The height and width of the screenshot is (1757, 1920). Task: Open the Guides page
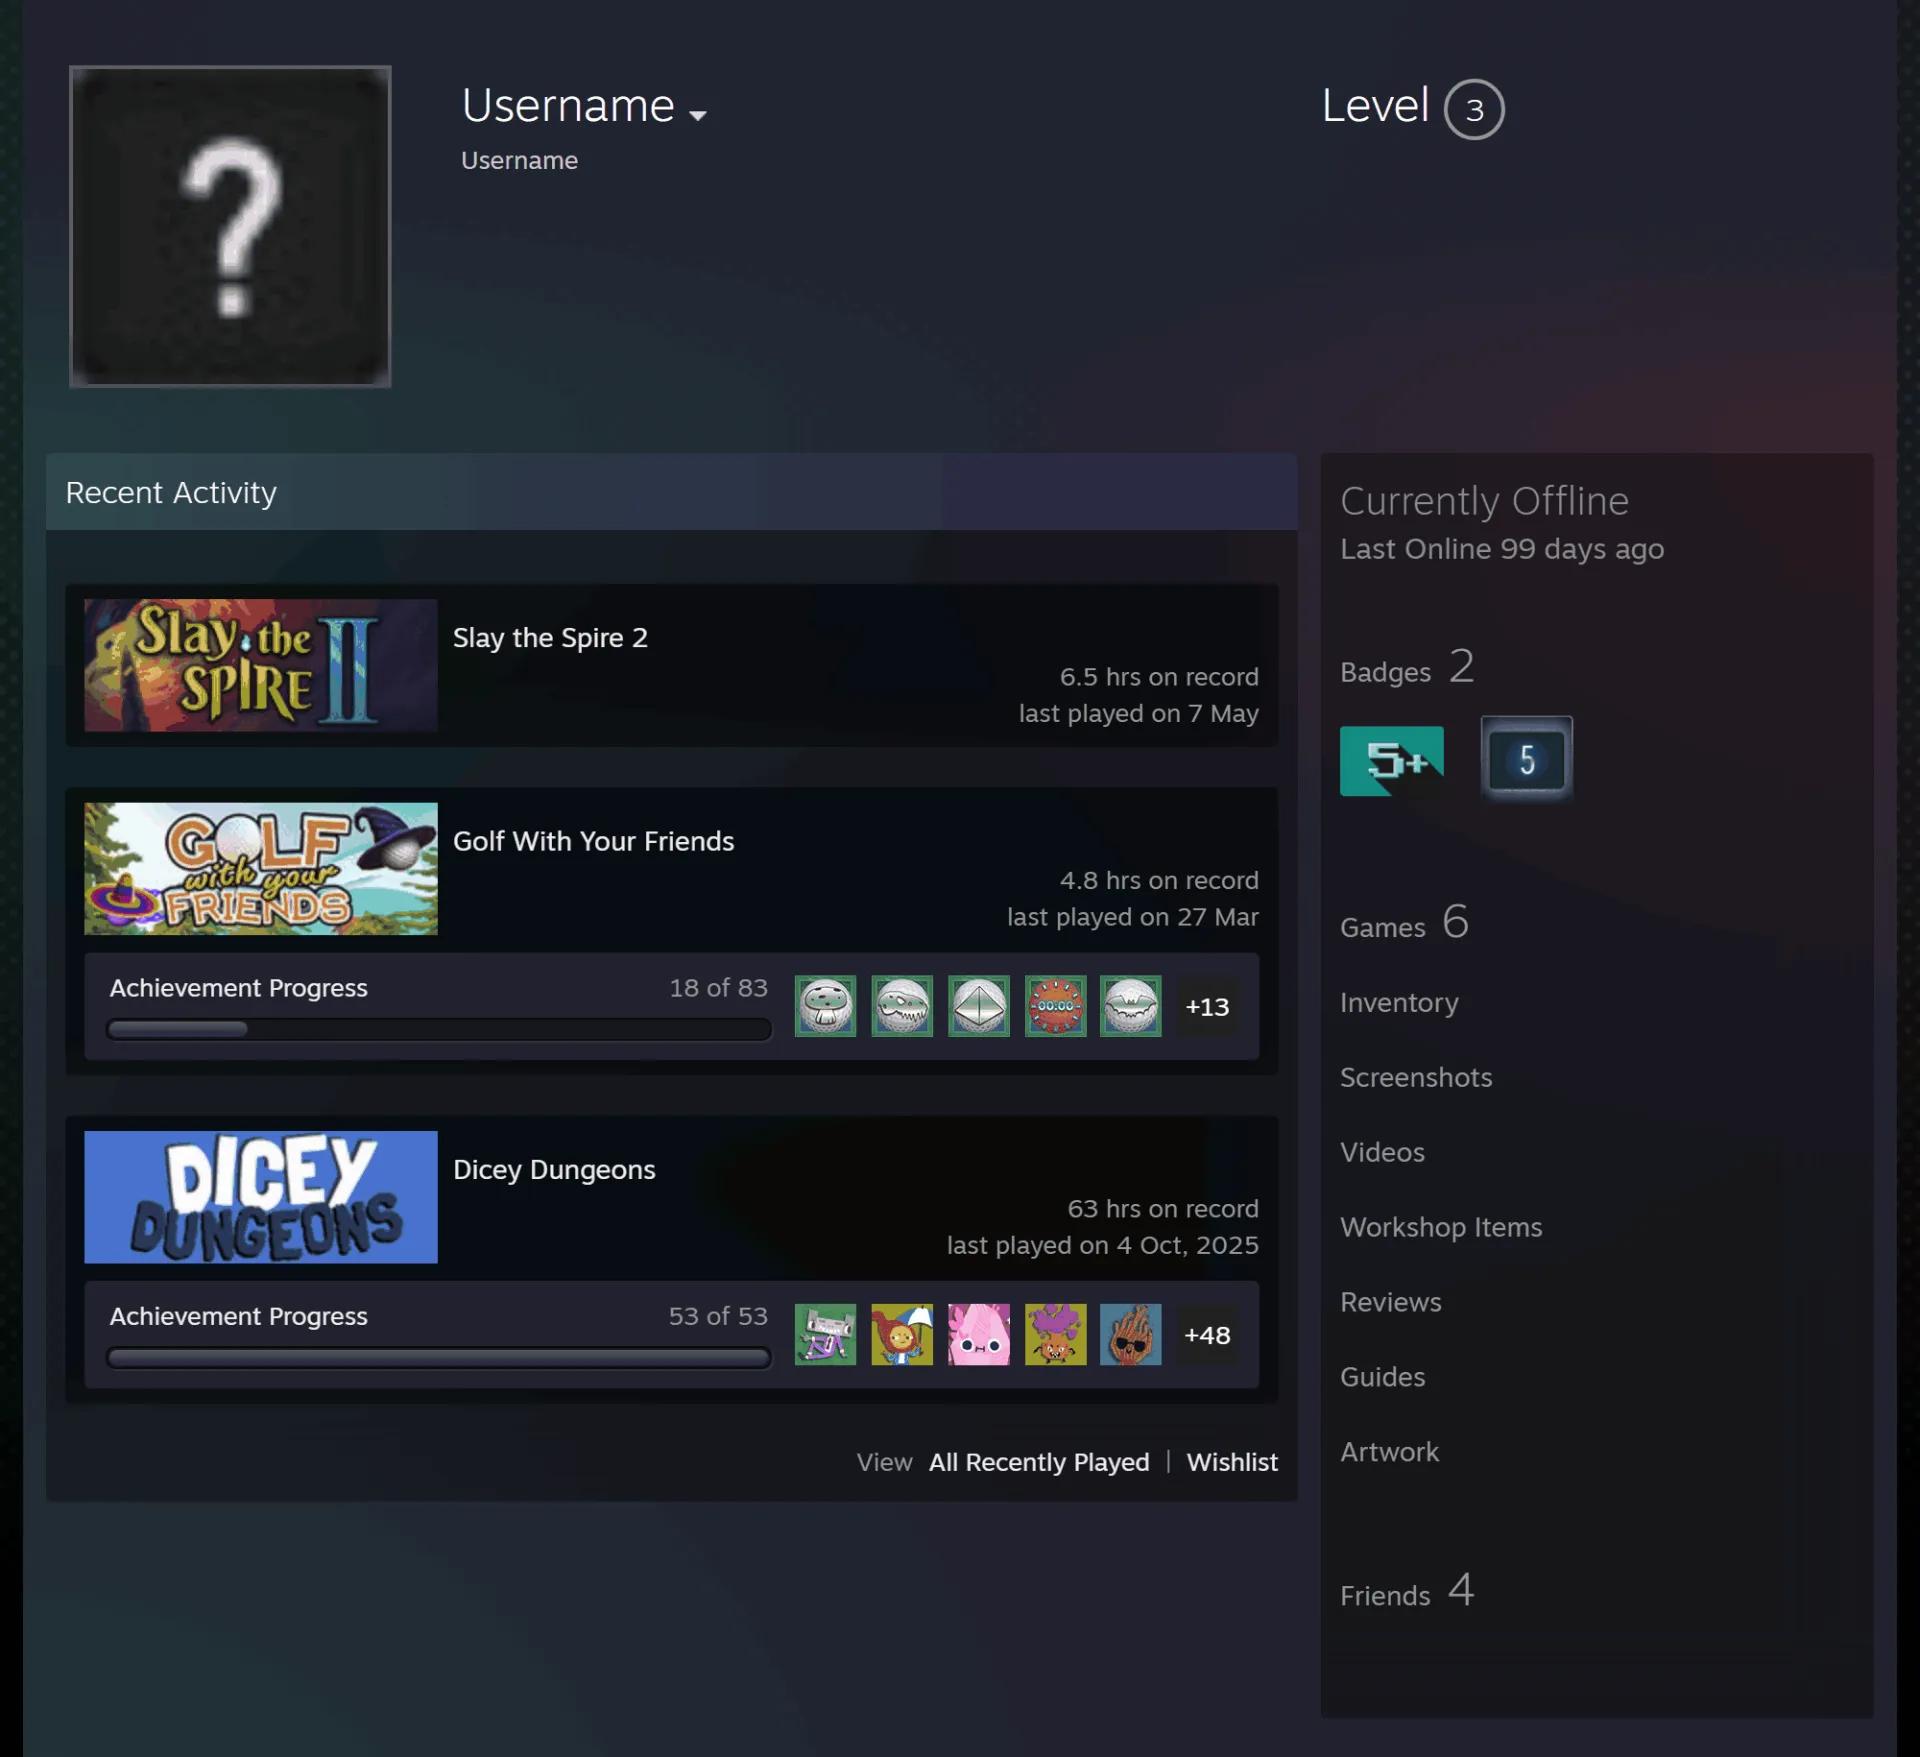[x=1383, y=1377]
